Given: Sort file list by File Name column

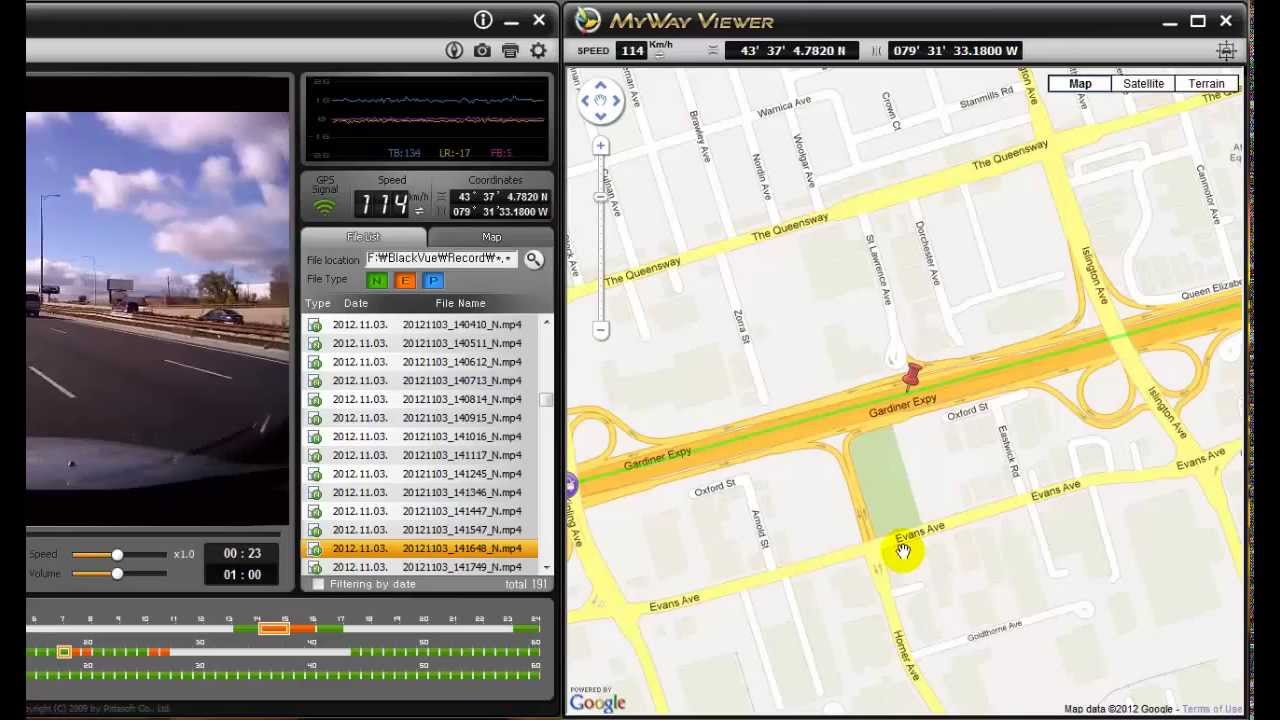Looking at the screenshot, I should coord(460,303).
